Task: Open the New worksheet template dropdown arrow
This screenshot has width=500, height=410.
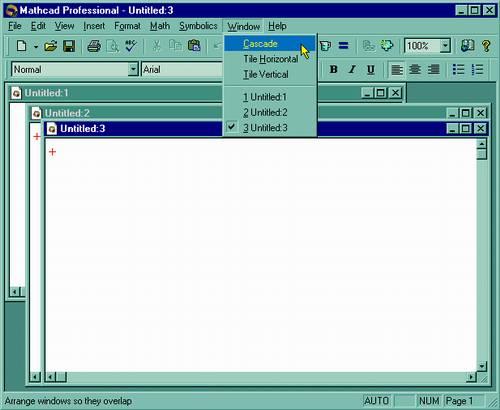Action: [x=35, y=46]
